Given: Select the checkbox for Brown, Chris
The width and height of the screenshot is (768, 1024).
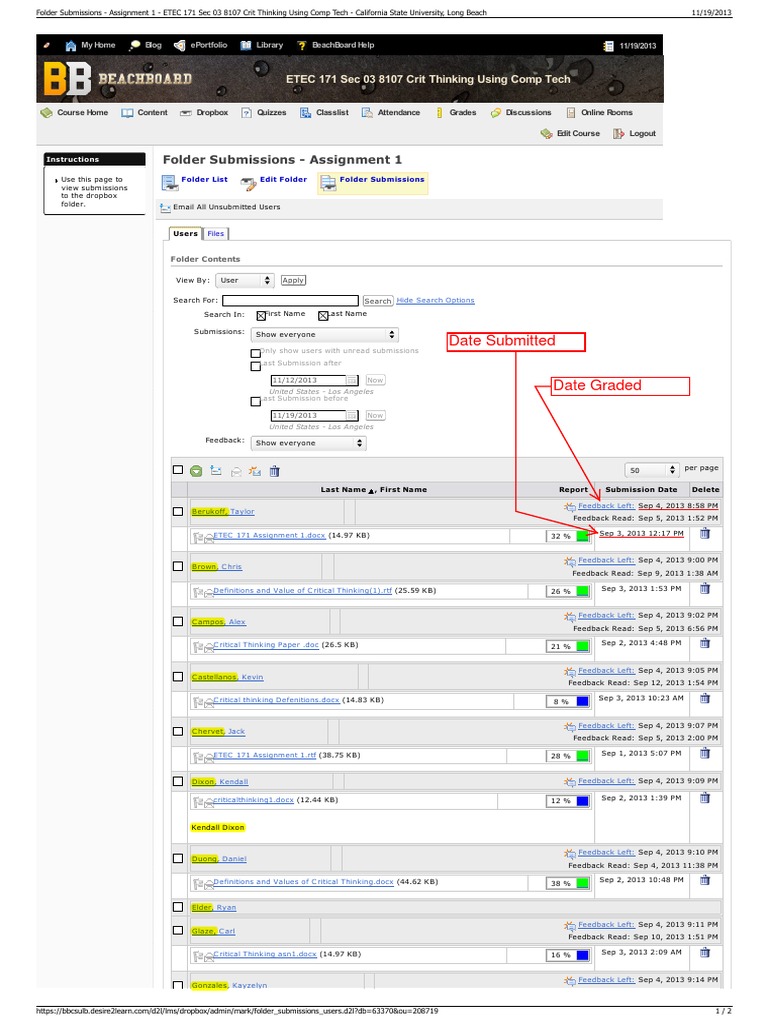Looking at the screenshot, I should [178, 566].
